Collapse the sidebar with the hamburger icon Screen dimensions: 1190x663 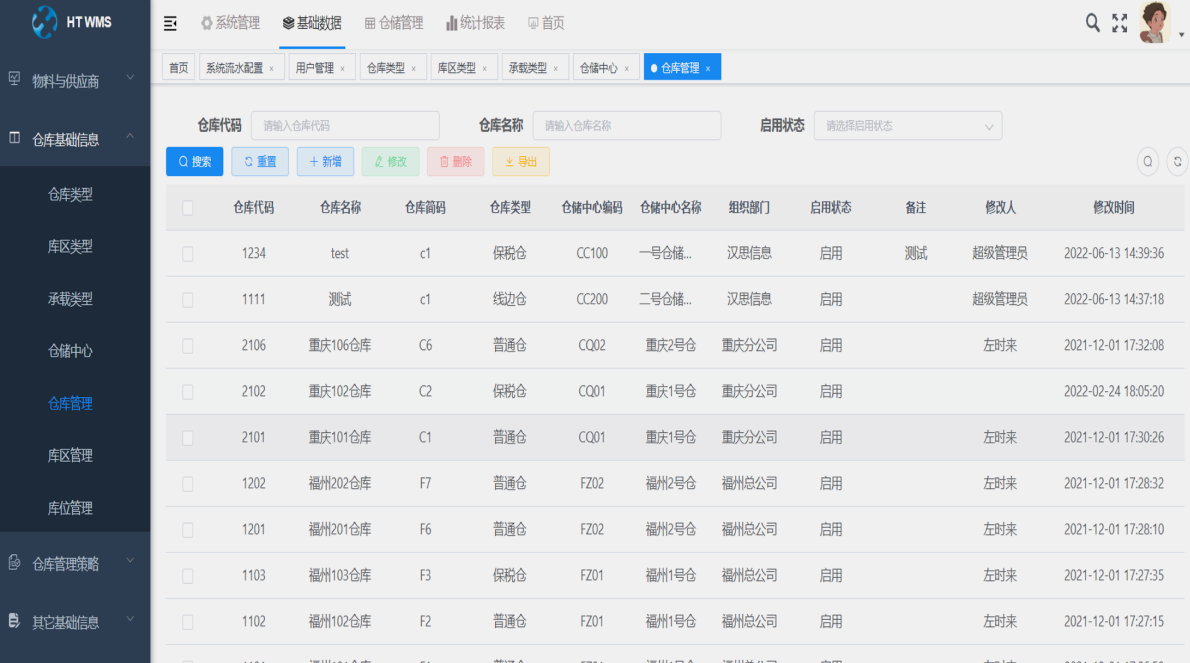coord(170,23)
